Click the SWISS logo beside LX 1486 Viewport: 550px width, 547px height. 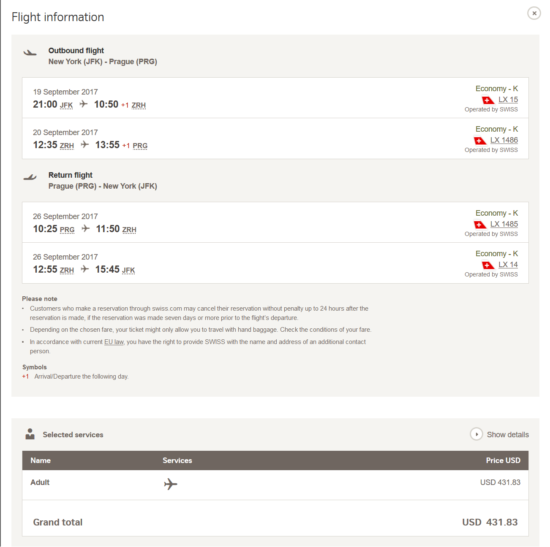[x=480, y=141]
